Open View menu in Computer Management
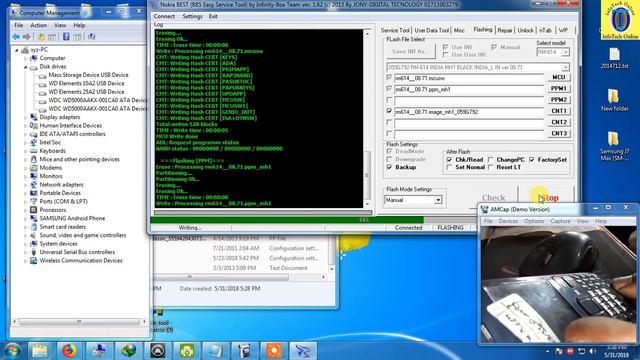This screenshot has width=640, height=360. (x=60, y=25)
